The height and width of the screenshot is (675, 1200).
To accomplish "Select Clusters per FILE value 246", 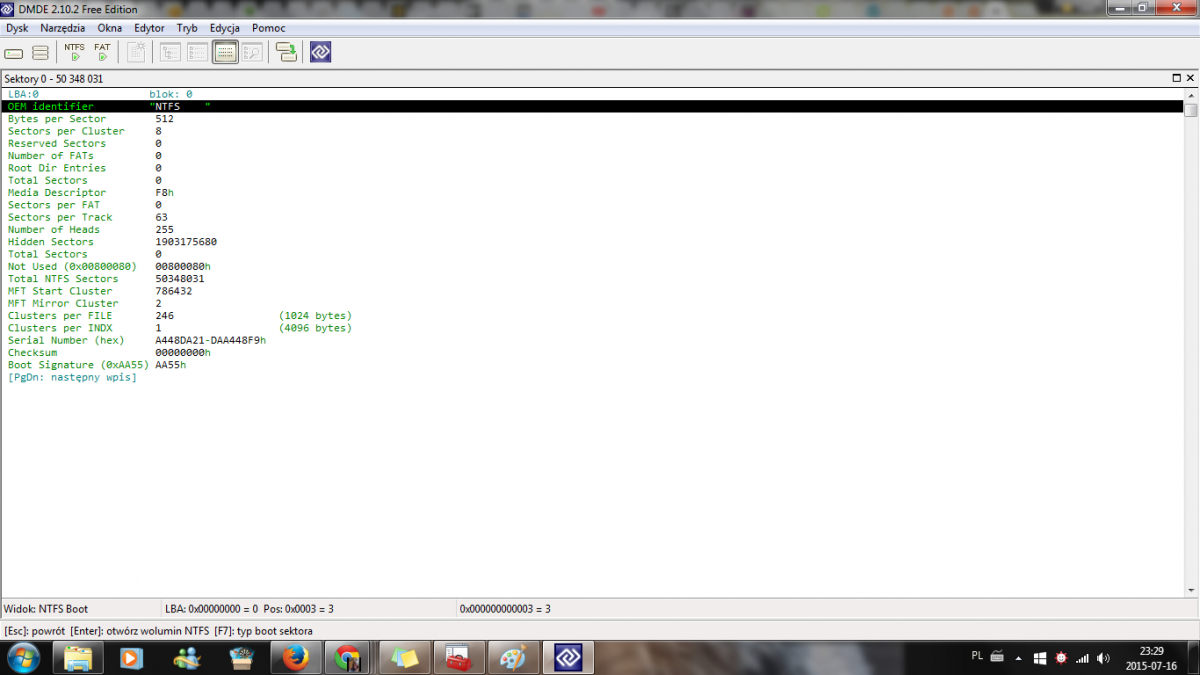I will tap(165, 316).
